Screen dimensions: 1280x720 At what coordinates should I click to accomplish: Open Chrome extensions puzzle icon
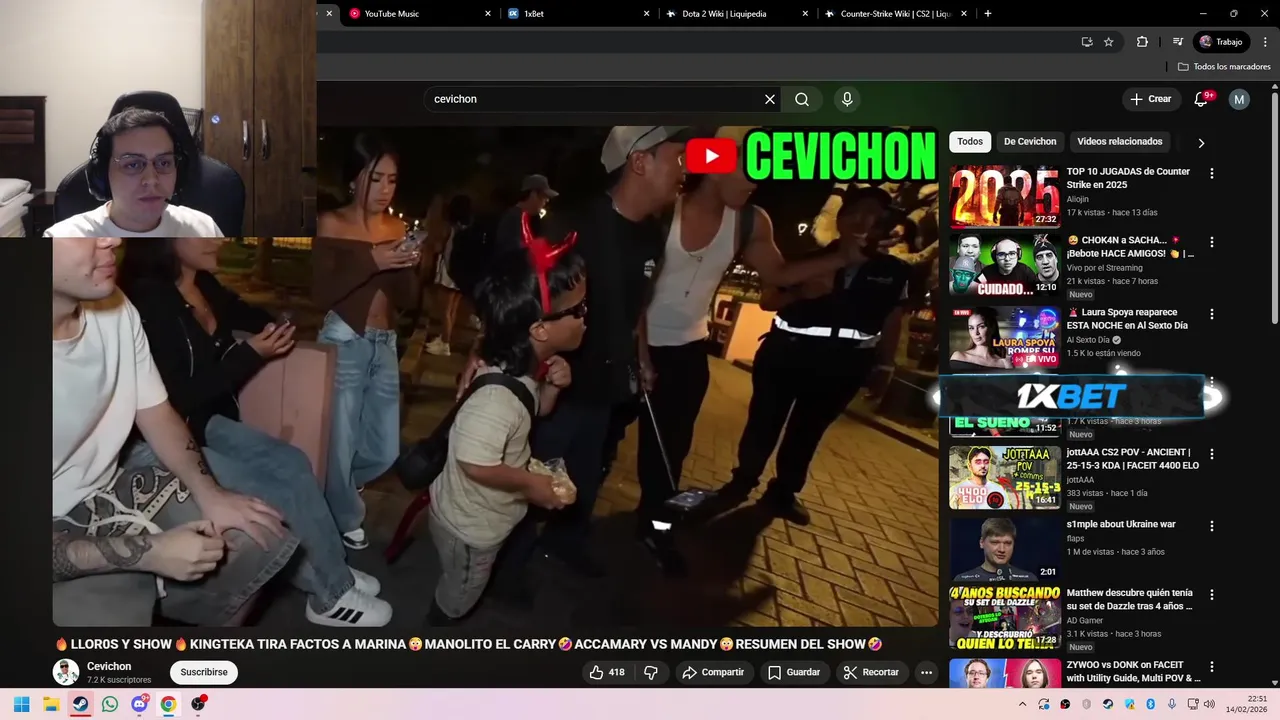pos(1142,42)
